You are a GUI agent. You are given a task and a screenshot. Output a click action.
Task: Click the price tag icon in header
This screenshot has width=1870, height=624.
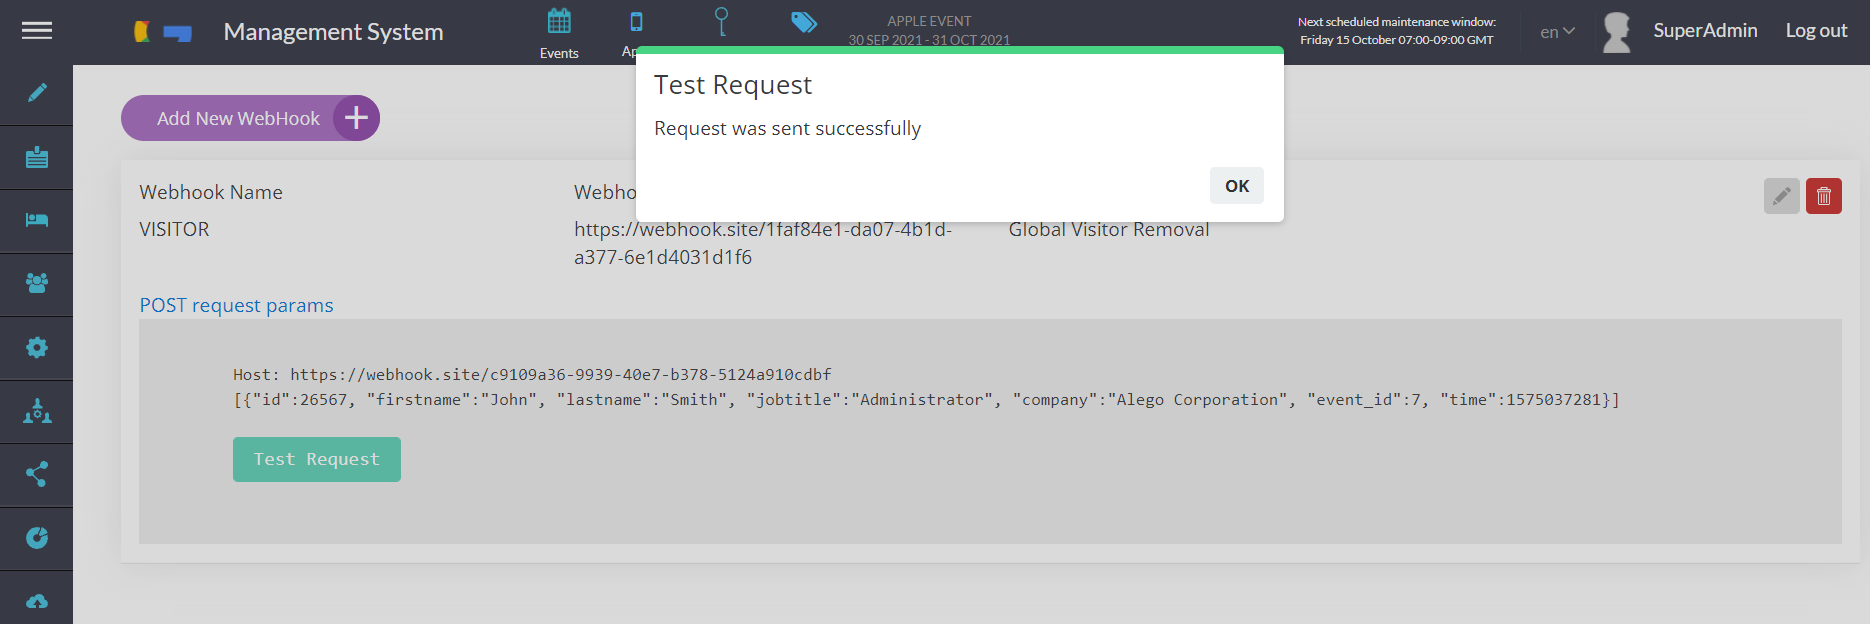pos(804,22)
